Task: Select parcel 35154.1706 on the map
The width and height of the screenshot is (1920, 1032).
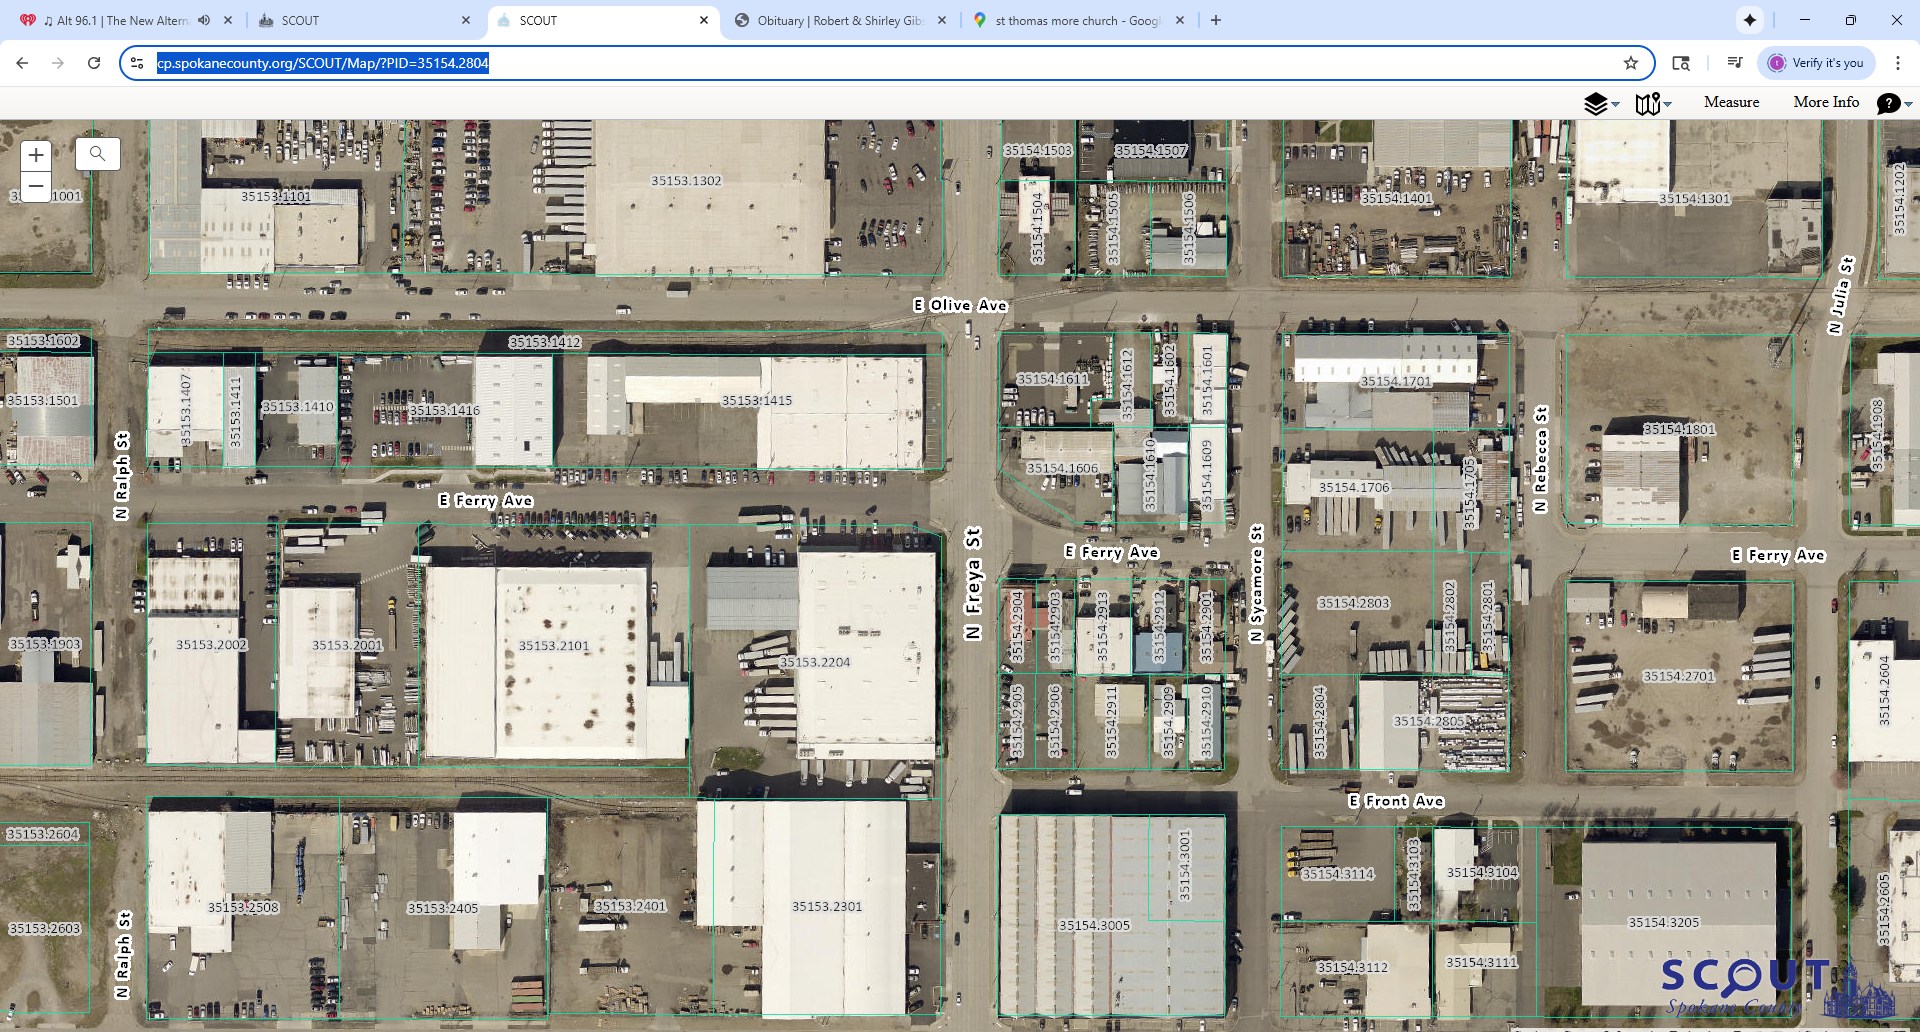Action: coord(1354,487)
